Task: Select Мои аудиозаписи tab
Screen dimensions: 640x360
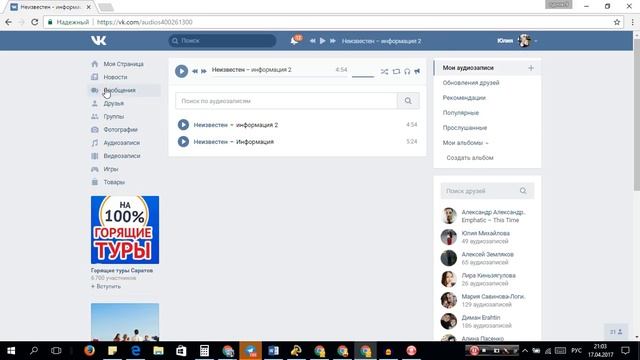Action: 468,68
